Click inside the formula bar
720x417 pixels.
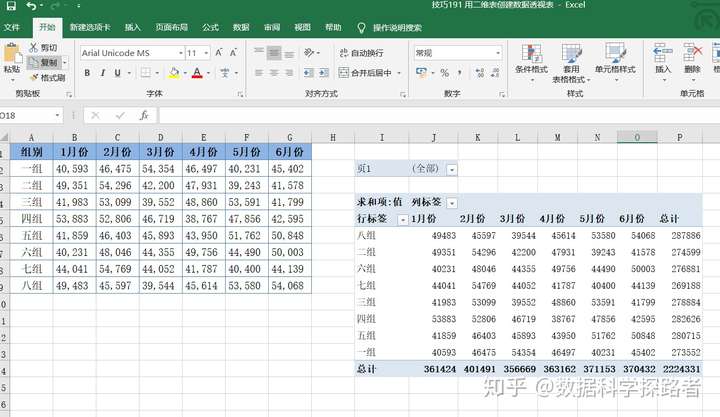439,115
